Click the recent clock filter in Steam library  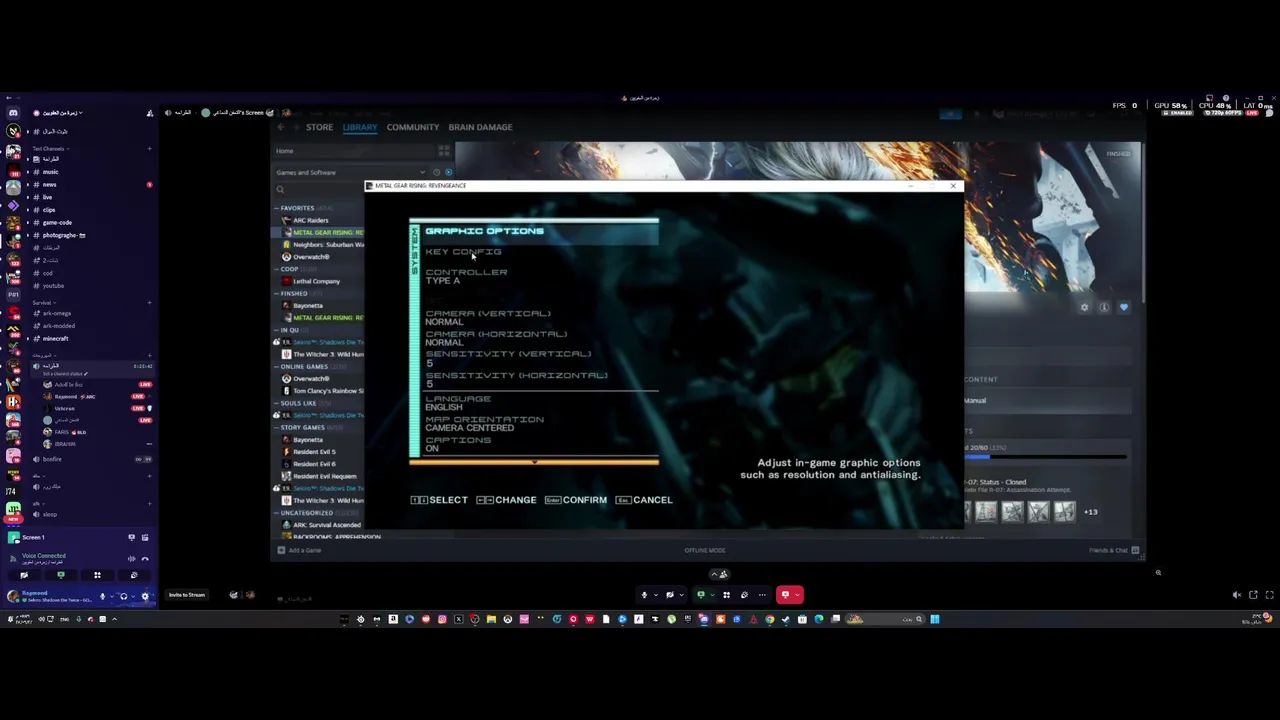436,172
